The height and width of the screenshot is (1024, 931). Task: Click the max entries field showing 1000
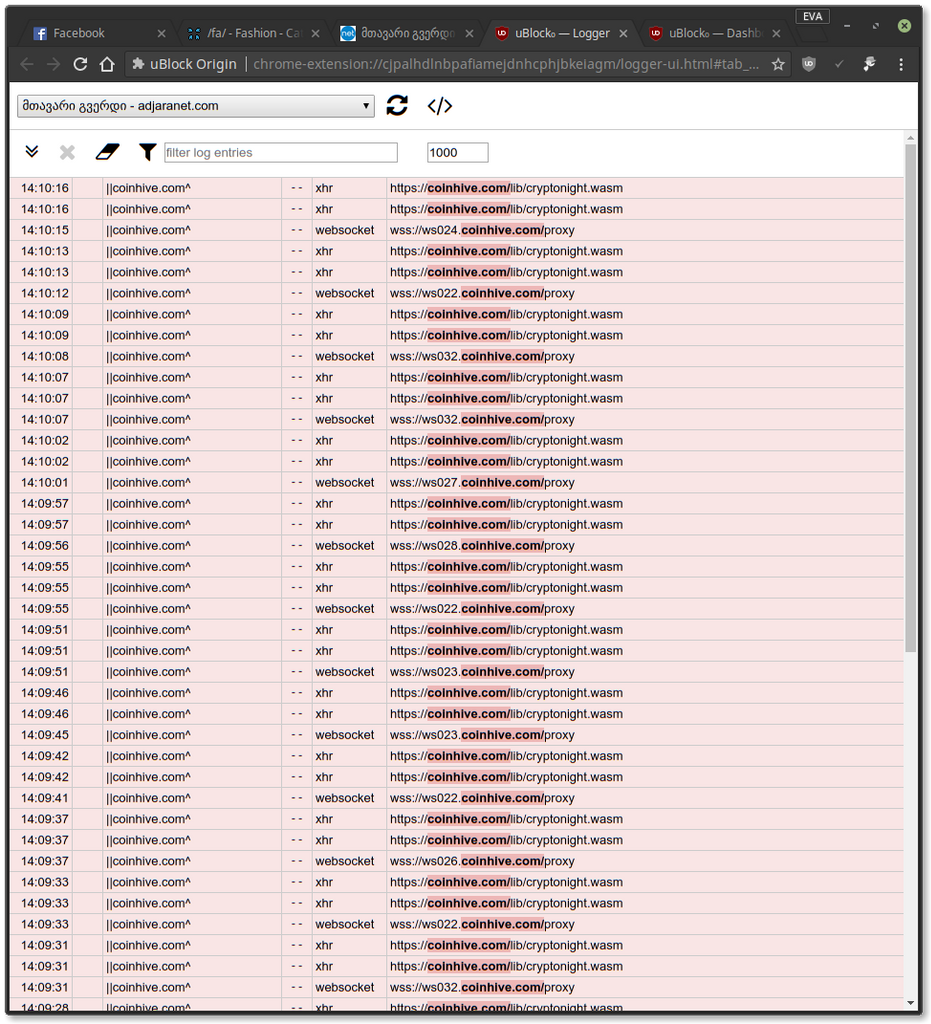click(x=457, y=152)
